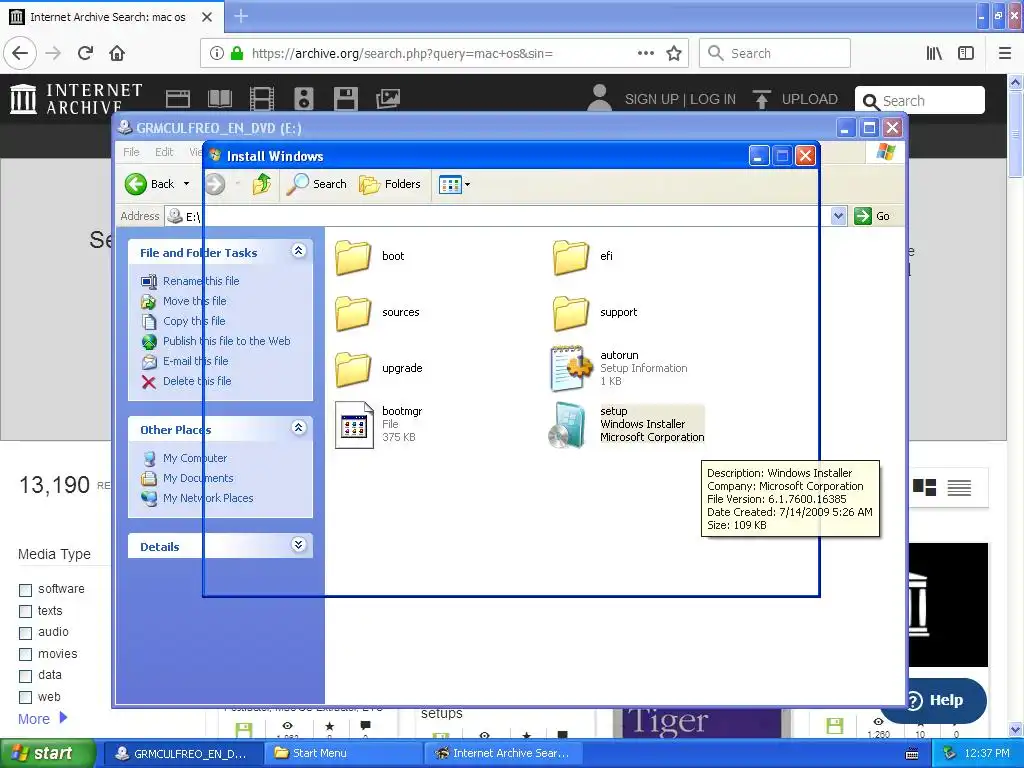Viewport: 1024px width, 768px height.
Task: Switch to GRMCULFREO_EN_D taskbar item
Action: pos(182,754)
